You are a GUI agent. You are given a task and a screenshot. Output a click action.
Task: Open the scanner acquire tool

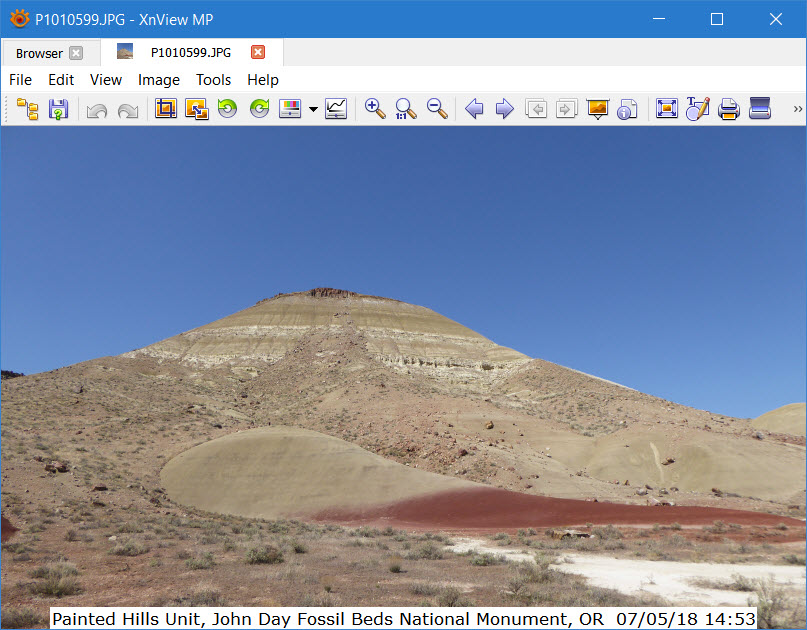click(x=760, y=109)
